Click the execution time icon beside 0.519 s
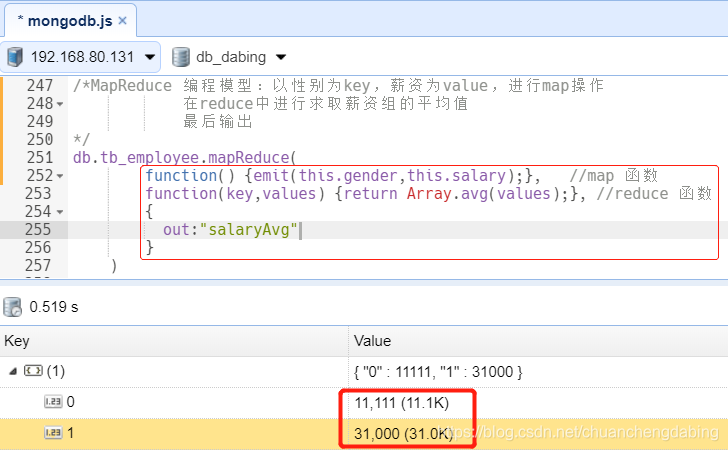Image resolution: width=728 pixels, height=451 pixels. point(12,307)
